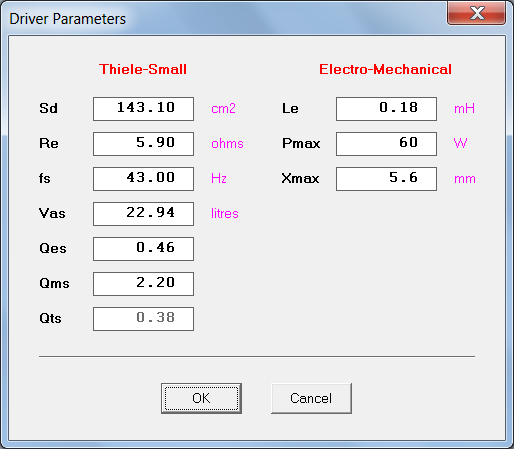Click the Xmax label
The image size is (514, 449).
coord(300,178)
